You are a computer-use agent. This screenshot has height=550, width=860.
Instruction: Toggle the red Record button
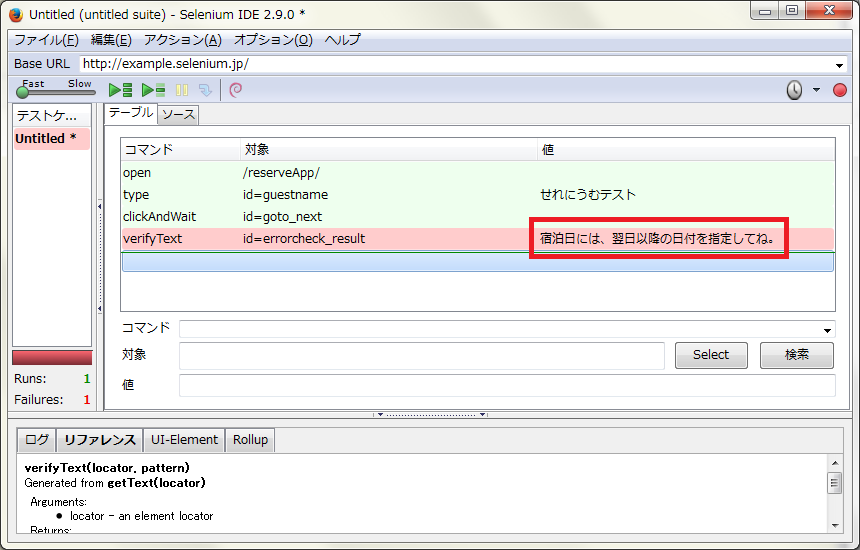839,90
